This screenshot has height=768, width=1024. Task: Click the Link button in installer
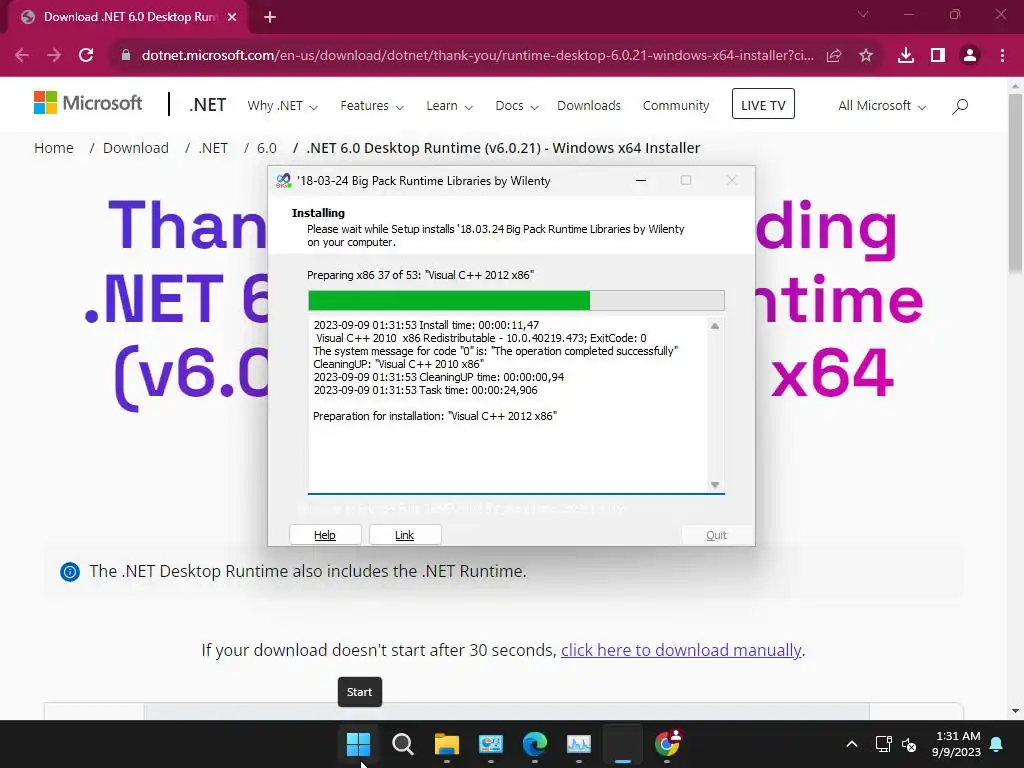click(405, 535)
